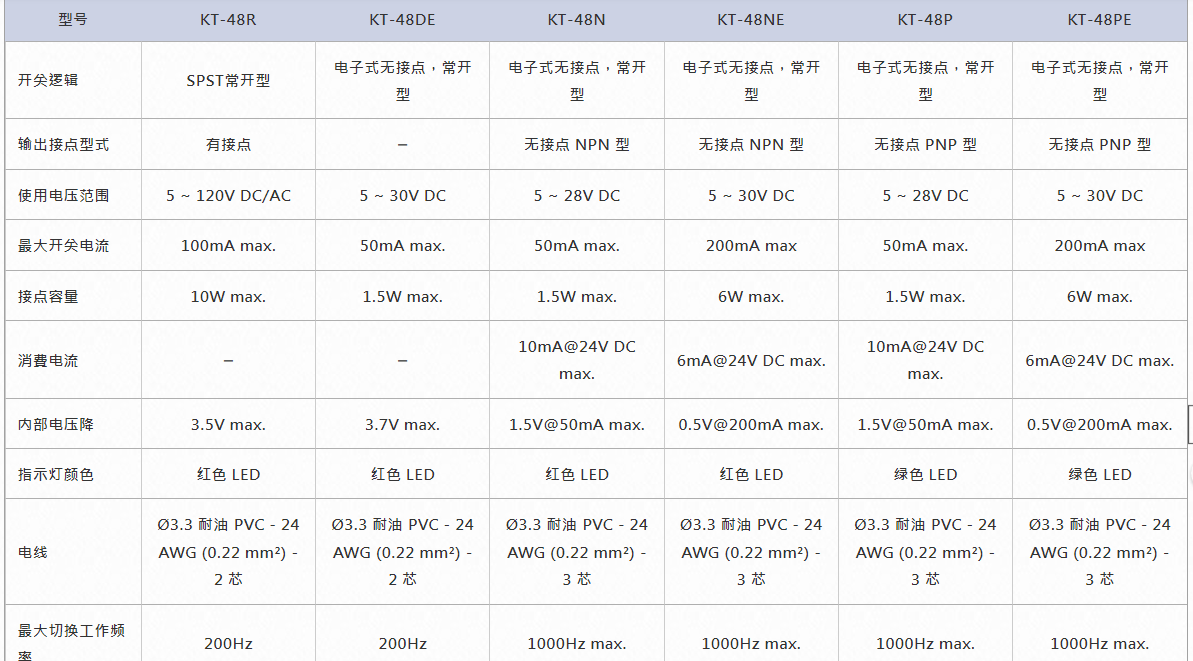
Task: Select the KT-48R column header
Action: coord(228,20)
